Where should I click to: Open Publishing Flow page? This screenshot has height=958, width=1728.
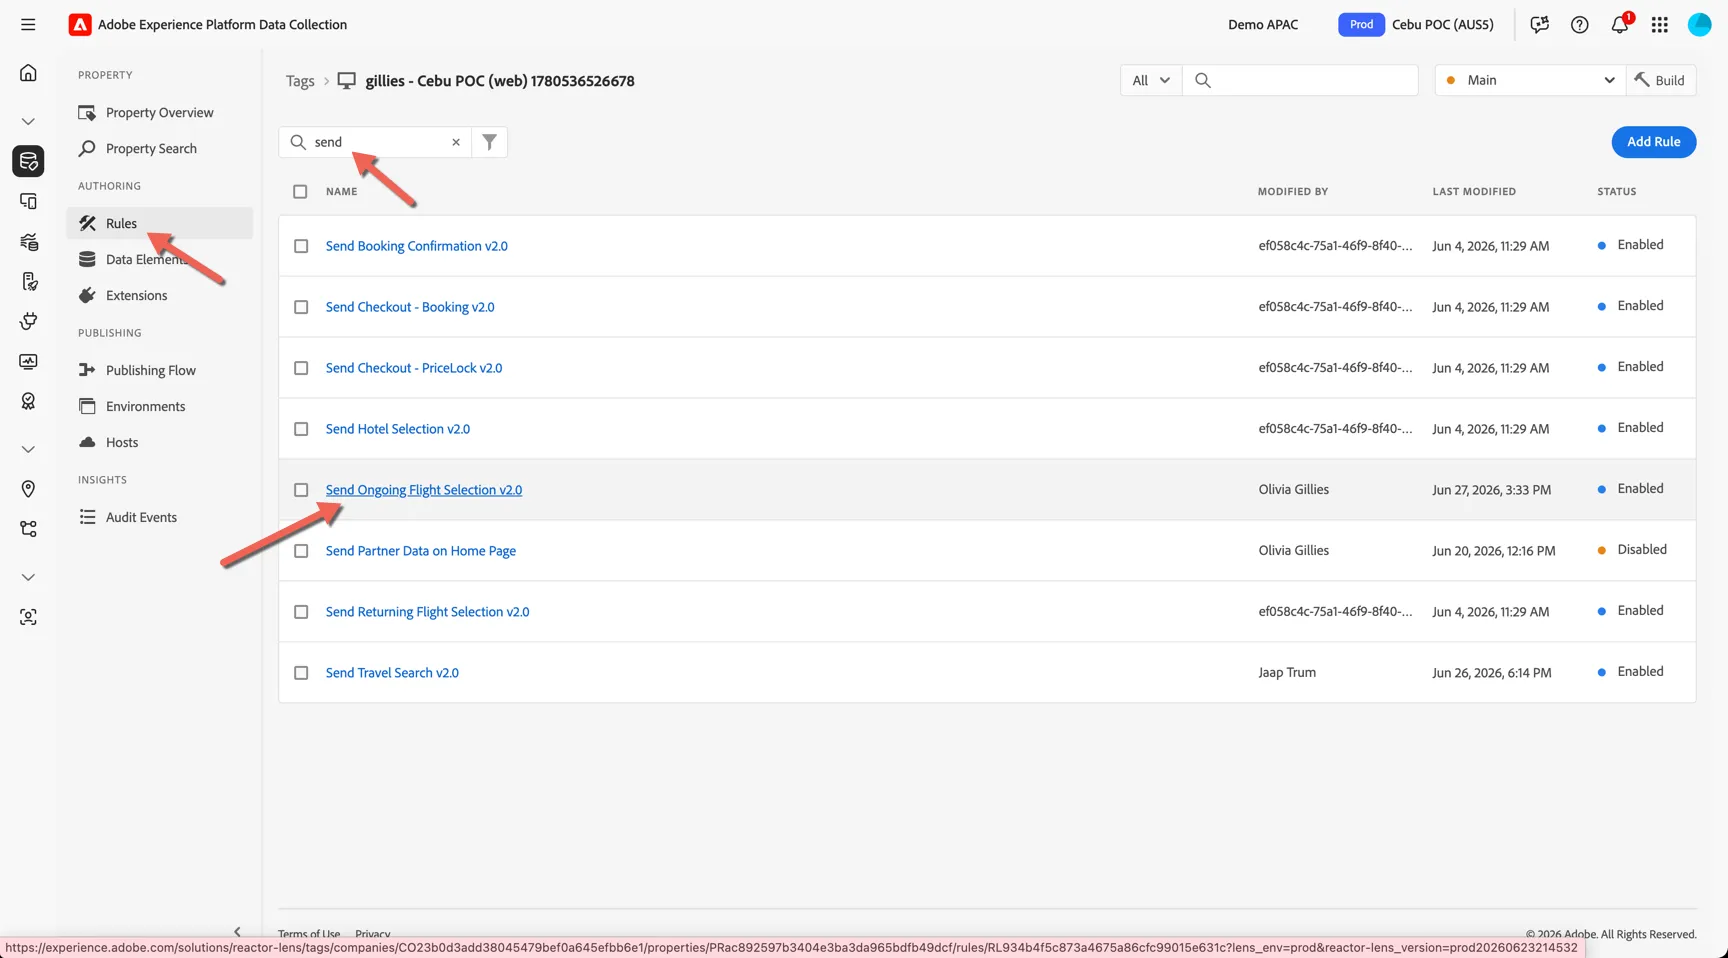pyautogui.click(x=159, y=370)
